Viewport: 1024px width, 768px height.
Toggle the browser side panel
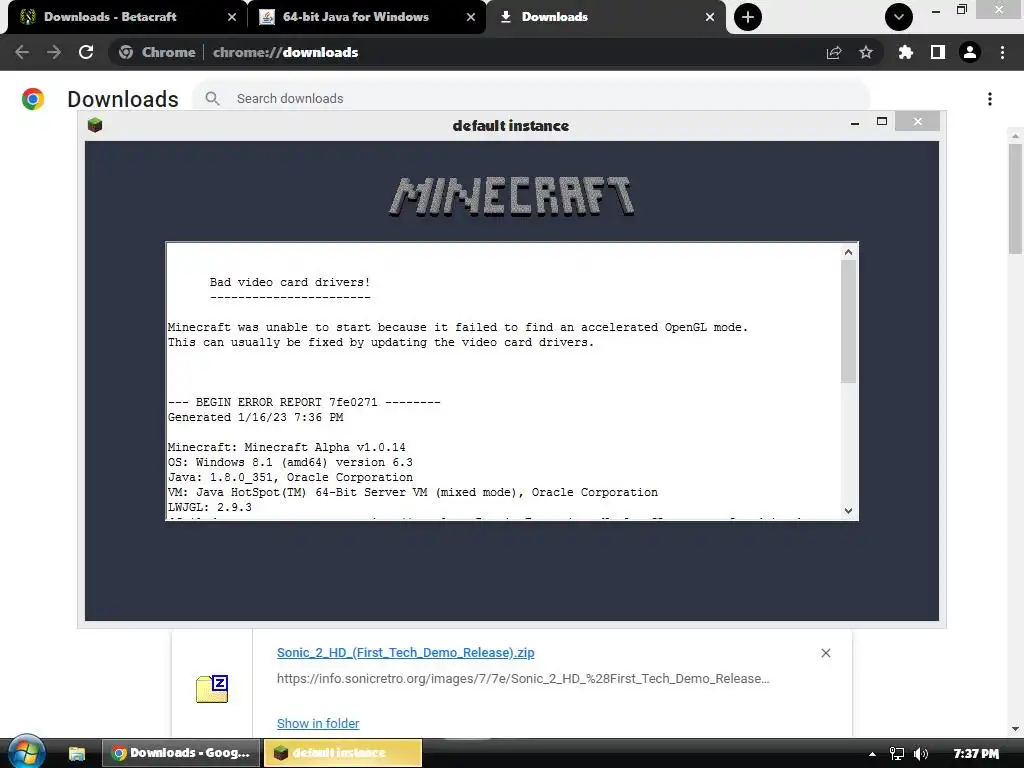click(x=938, y=52)
